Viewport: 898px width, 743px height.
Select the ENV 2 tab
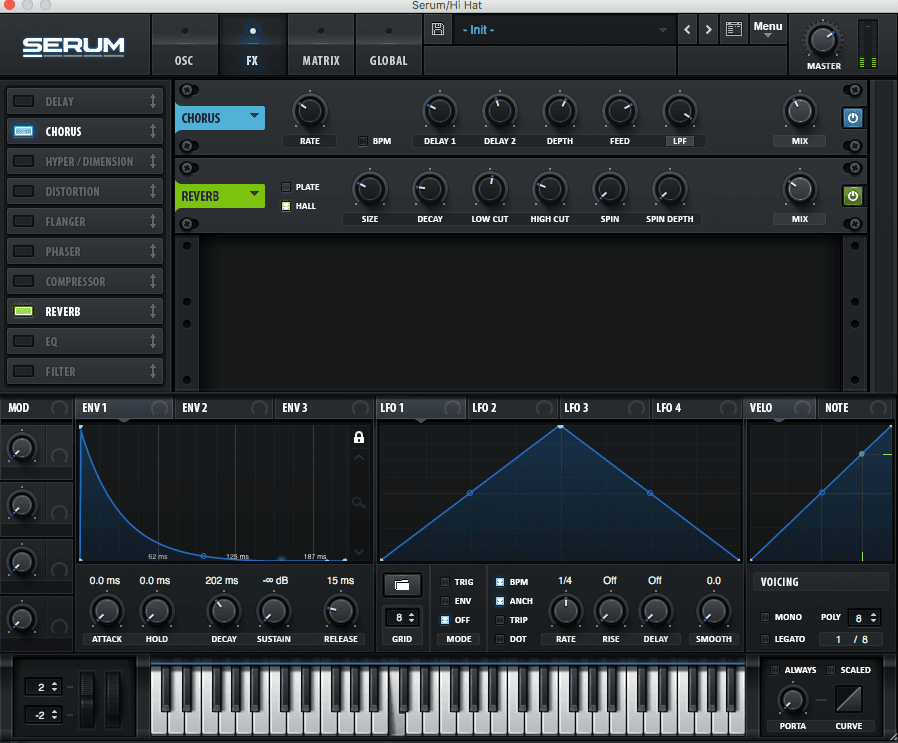[x=223, y=408]
